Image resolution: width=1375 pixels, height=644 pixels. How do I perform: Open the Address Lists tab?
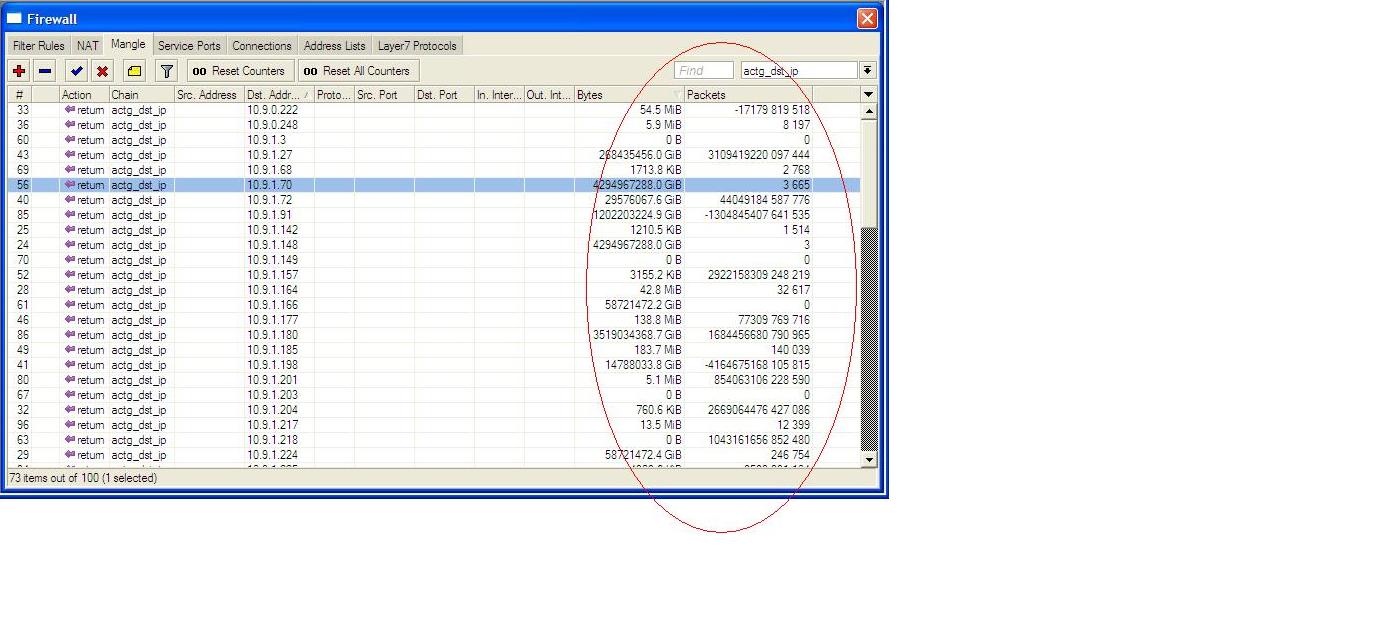click(335, 46)
